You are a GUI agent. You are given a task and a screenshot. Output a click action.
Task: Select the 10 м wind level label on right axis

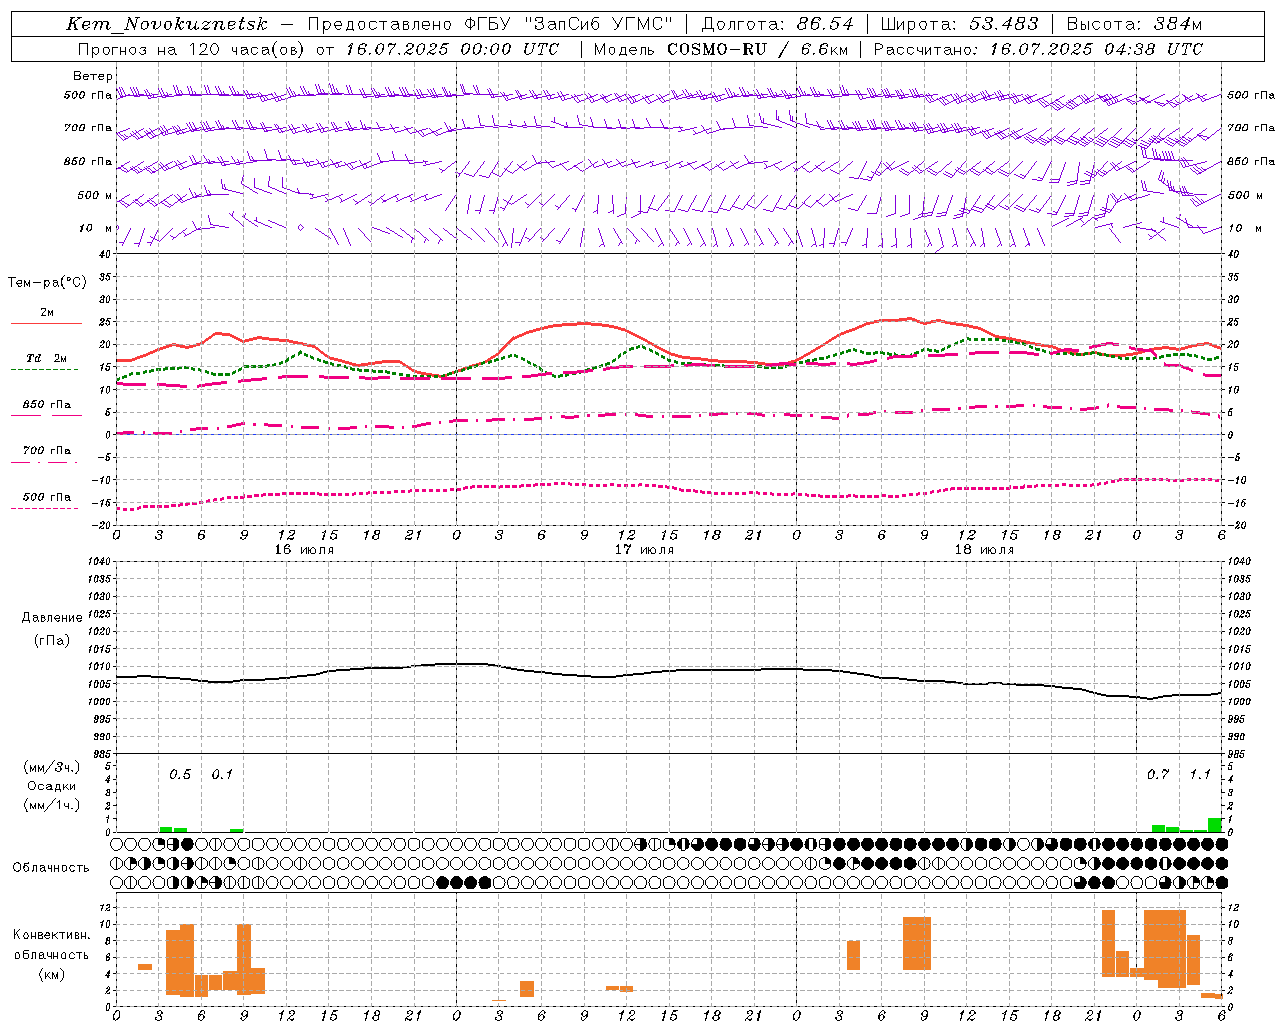[1243, 228]
